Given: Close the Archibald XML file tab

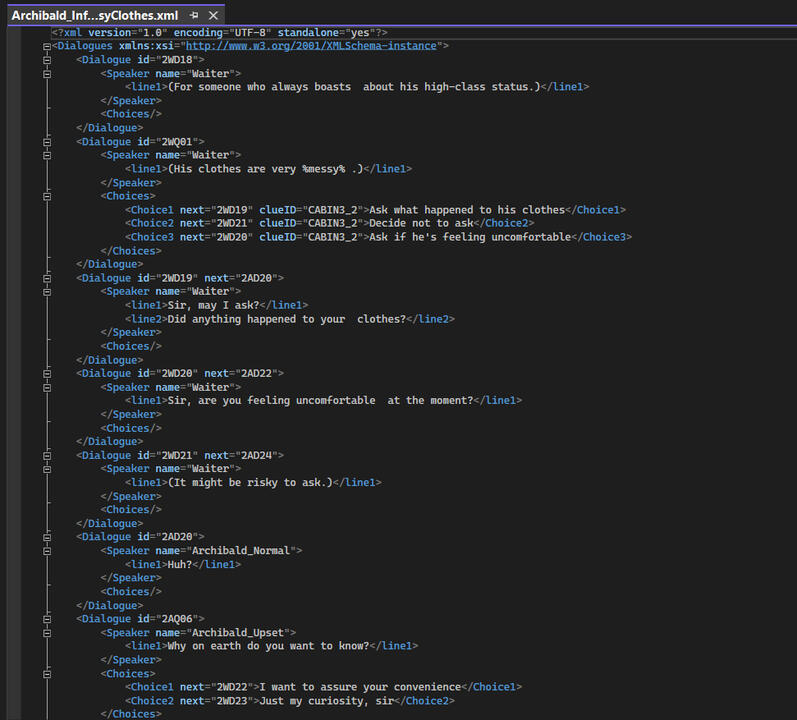Looking at the screenshot, I should point(212,16).
